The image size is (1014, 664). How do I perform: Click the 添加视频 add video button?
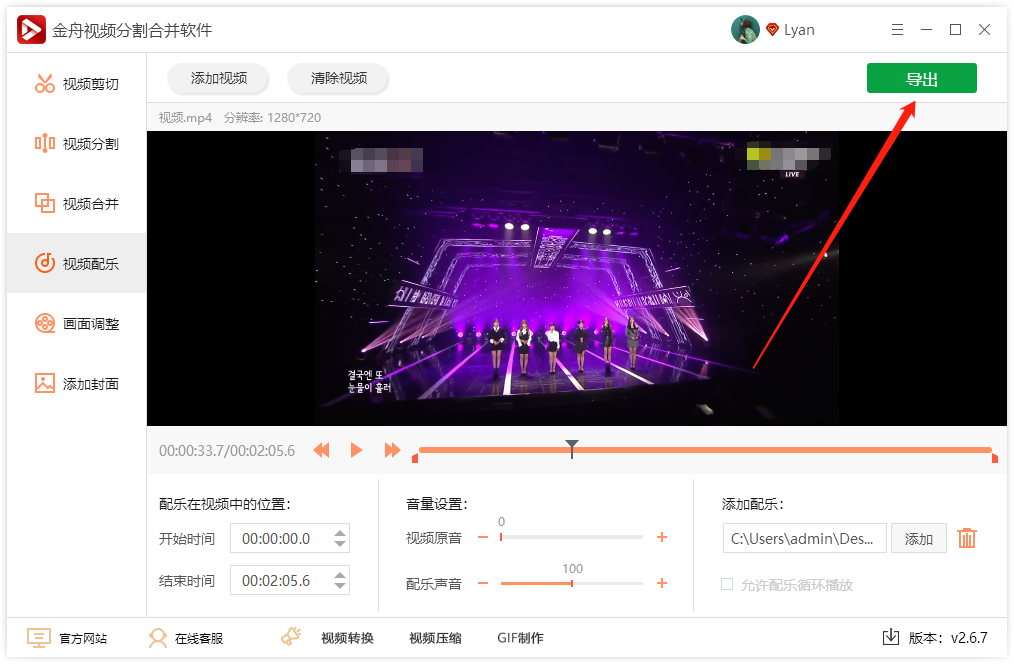point(219,78)
